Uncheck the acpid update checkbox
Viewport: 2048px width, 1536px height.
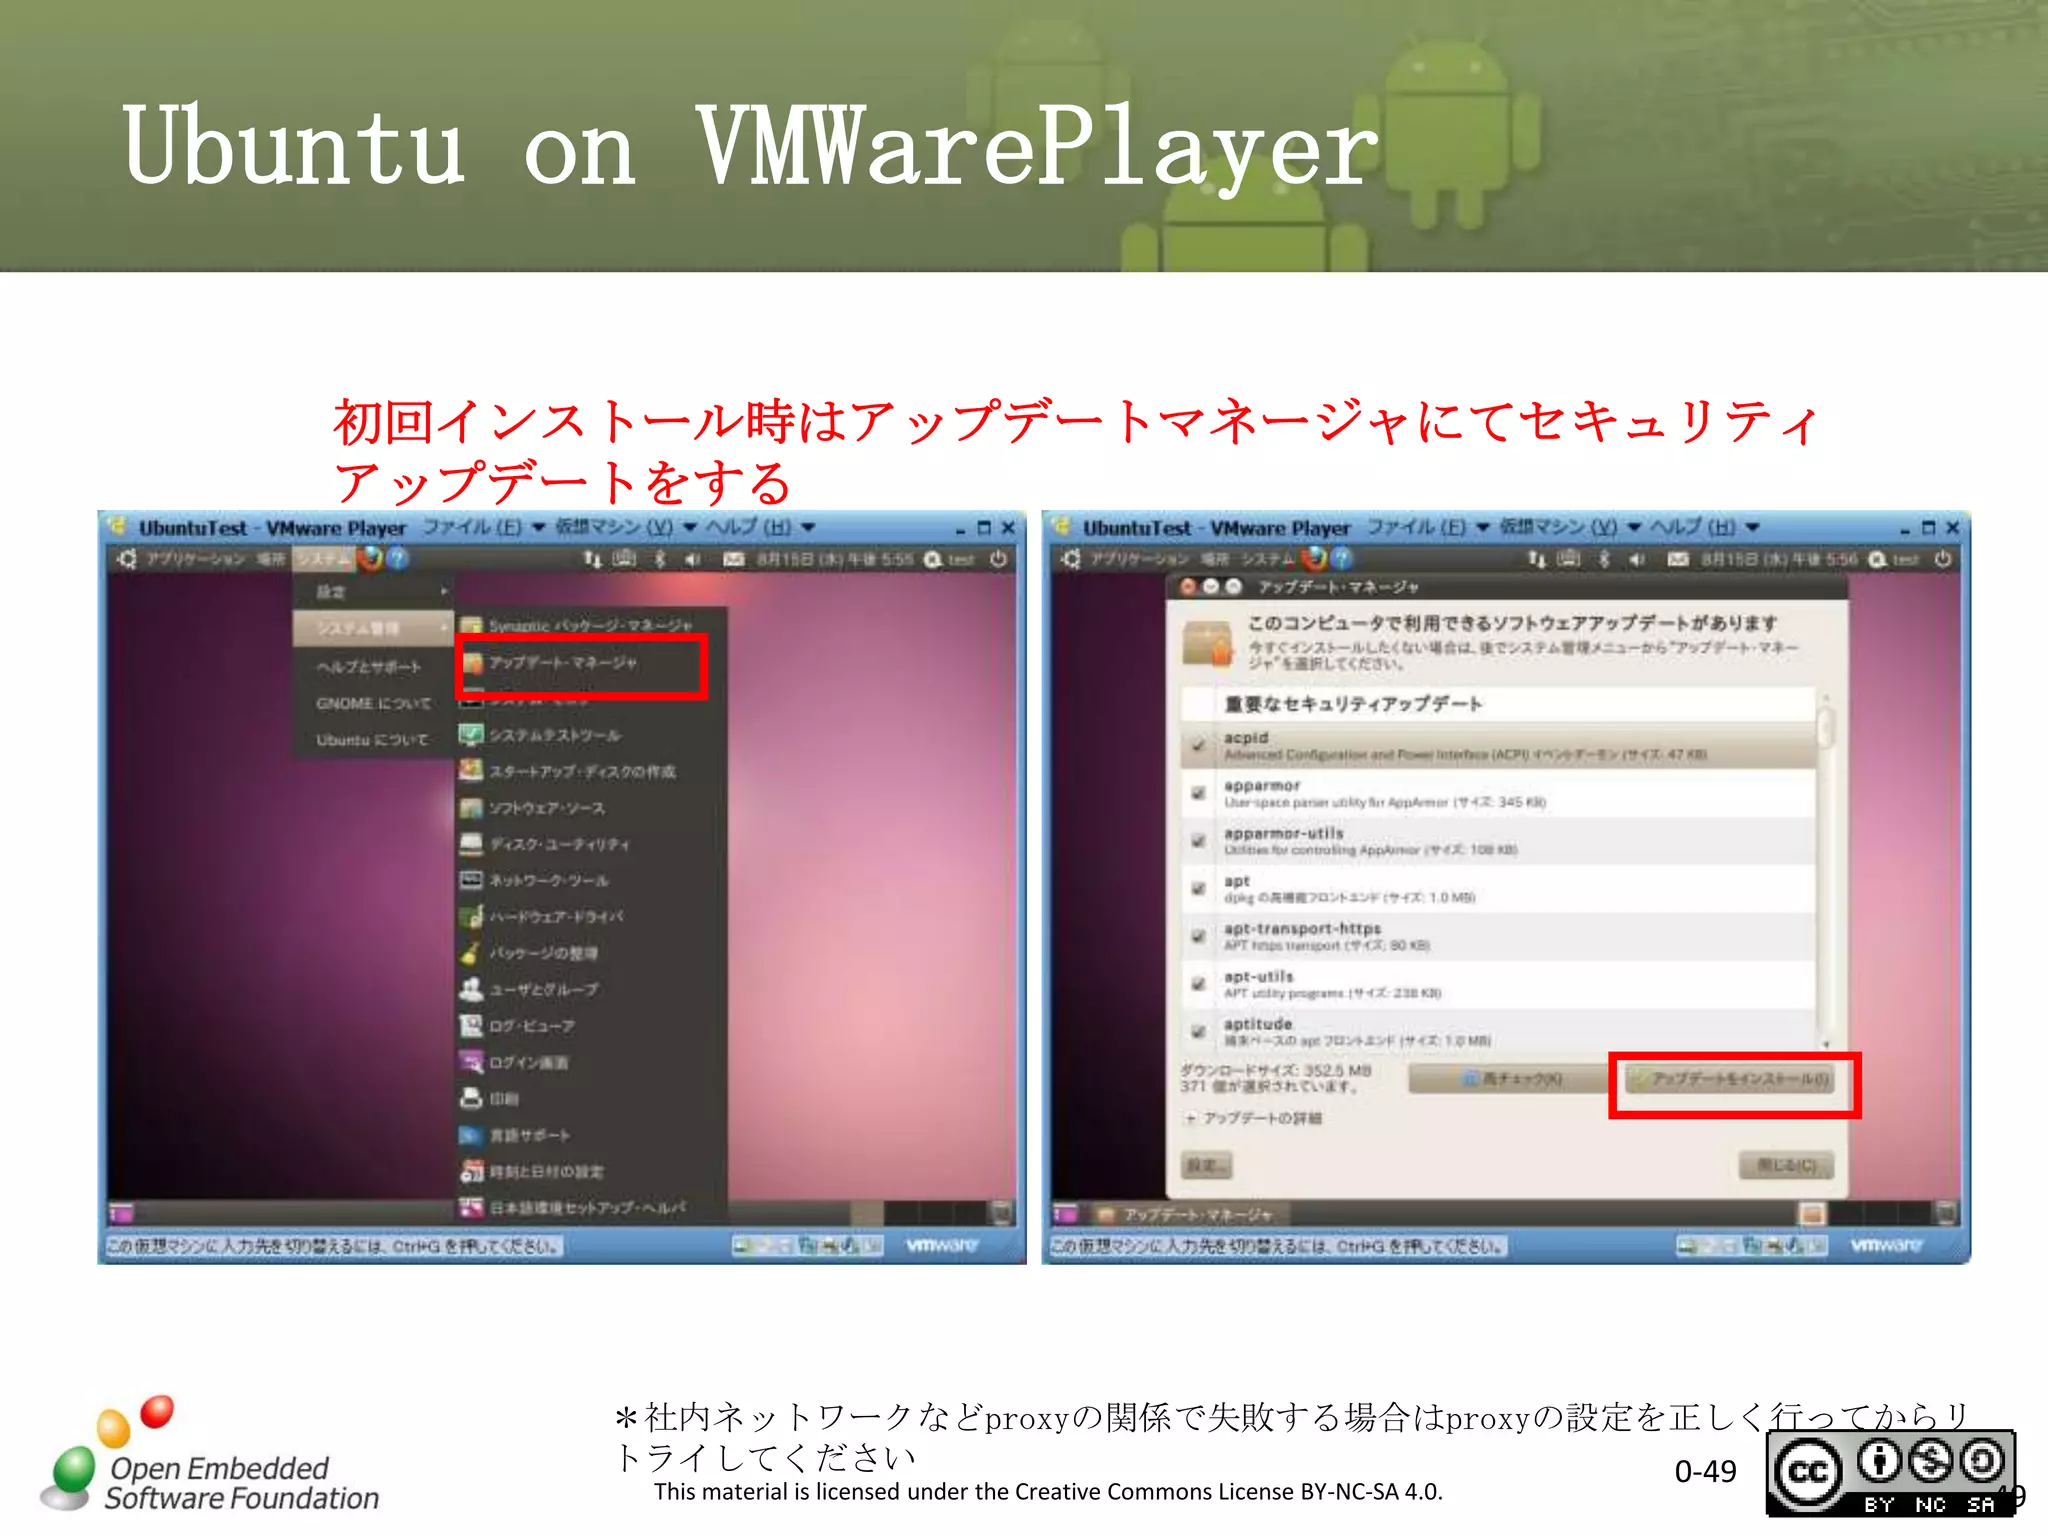[x=1198, y=745]
